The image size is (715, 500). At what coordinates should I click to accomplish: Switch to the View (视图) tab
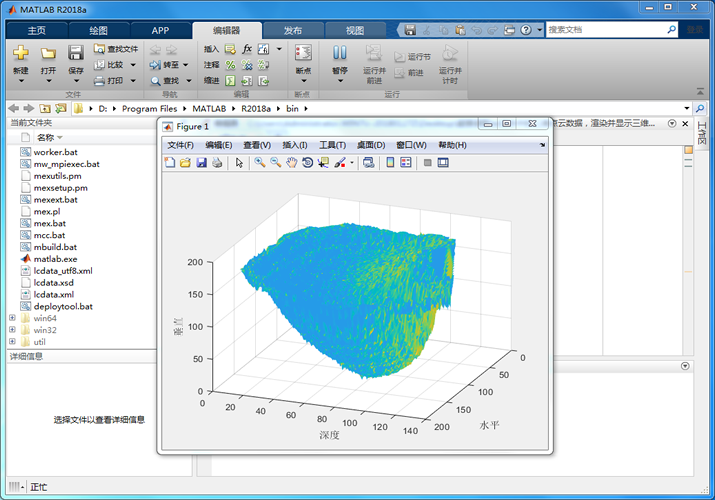(x=355, y=31)
